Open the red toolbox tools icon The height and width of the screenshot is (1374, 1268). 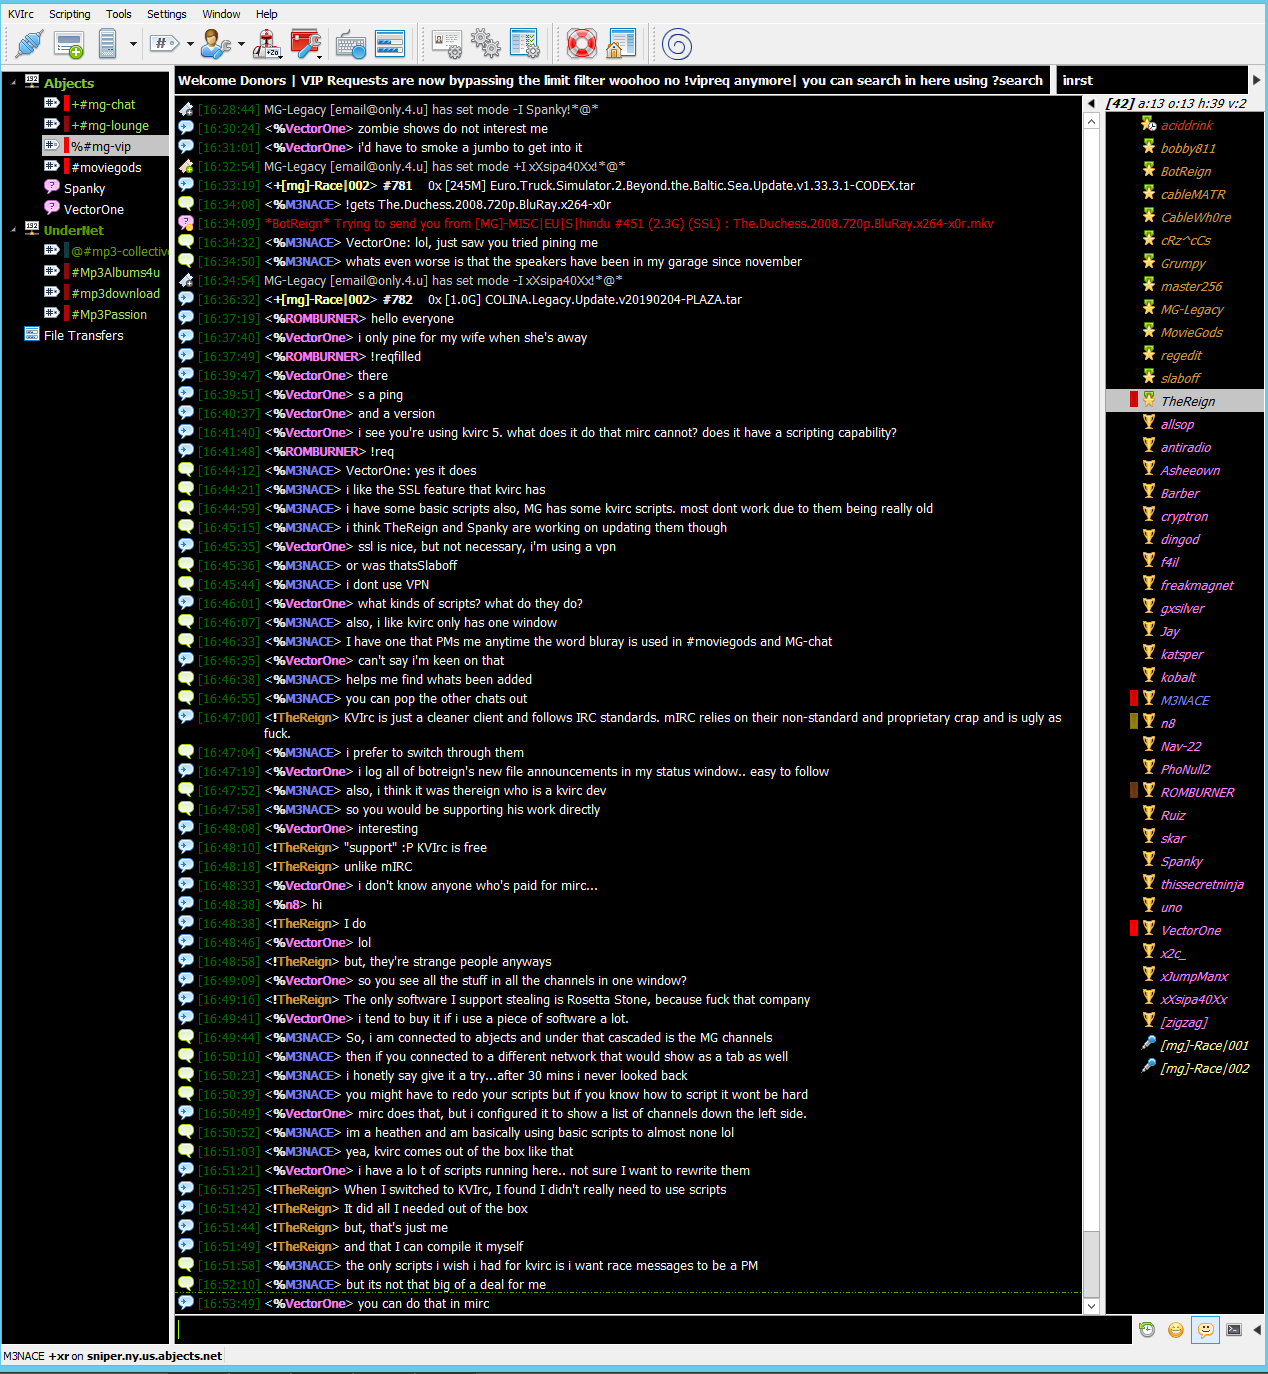click(305, 44)
